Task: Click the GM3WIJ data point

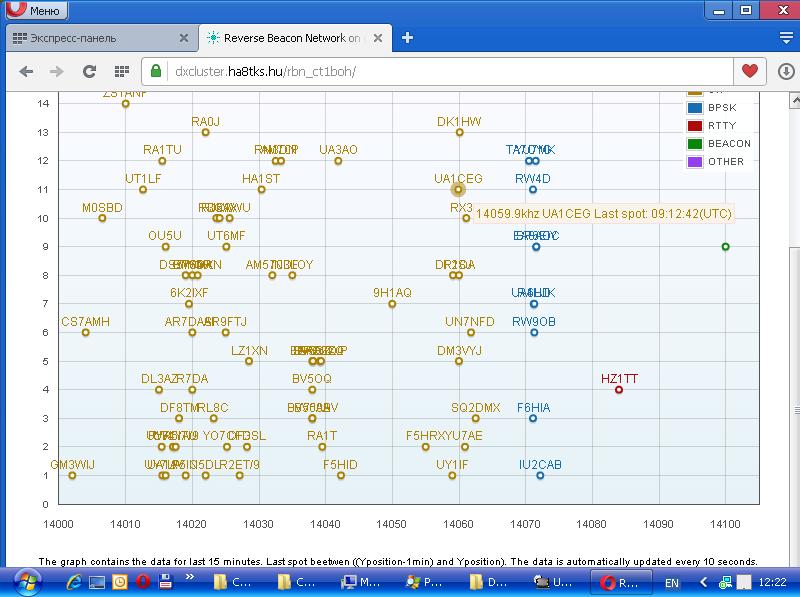Action: click(72, 475)
